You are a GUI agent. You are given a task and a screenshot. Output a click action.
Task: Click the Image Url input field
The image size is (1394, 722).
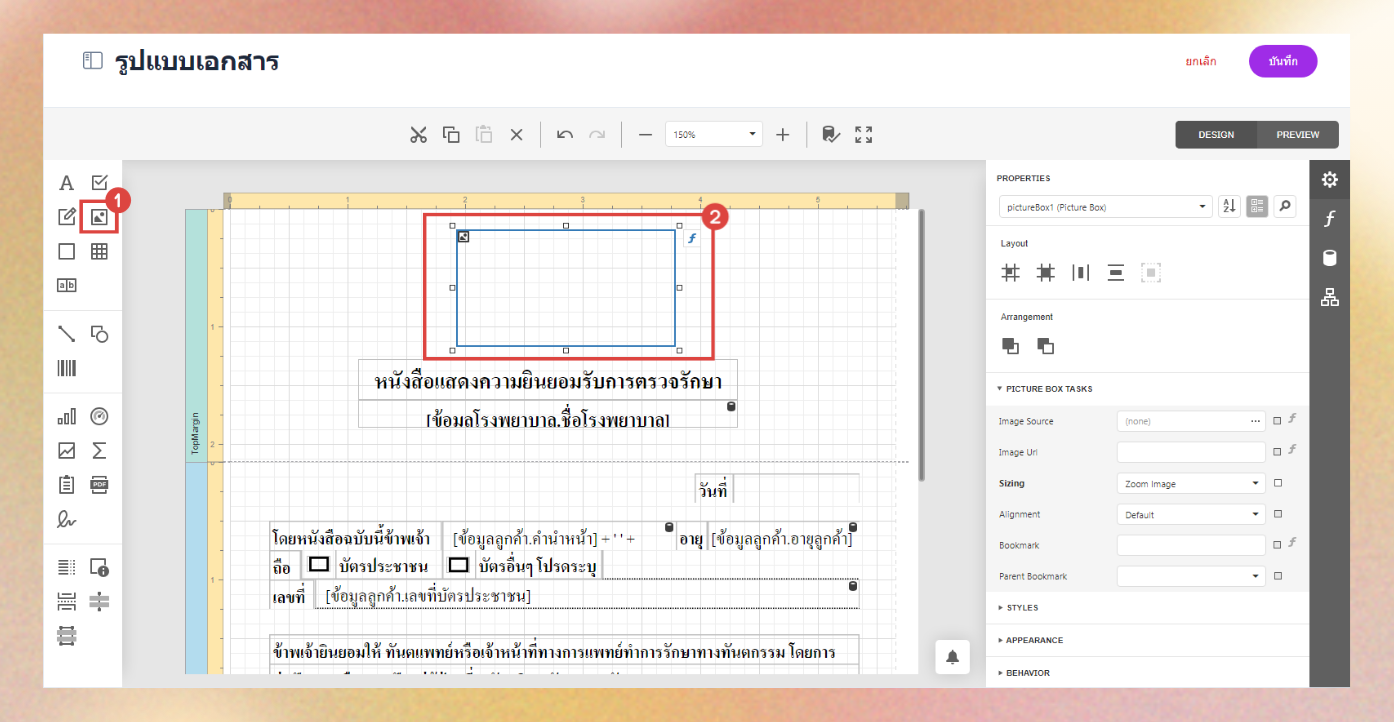click(x=1191, y=453)
